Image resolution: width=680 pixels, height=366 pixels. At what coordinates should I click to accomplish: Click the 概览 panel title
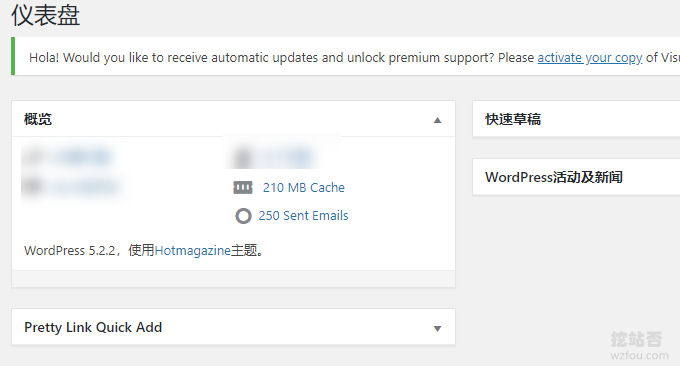[38, 119]
